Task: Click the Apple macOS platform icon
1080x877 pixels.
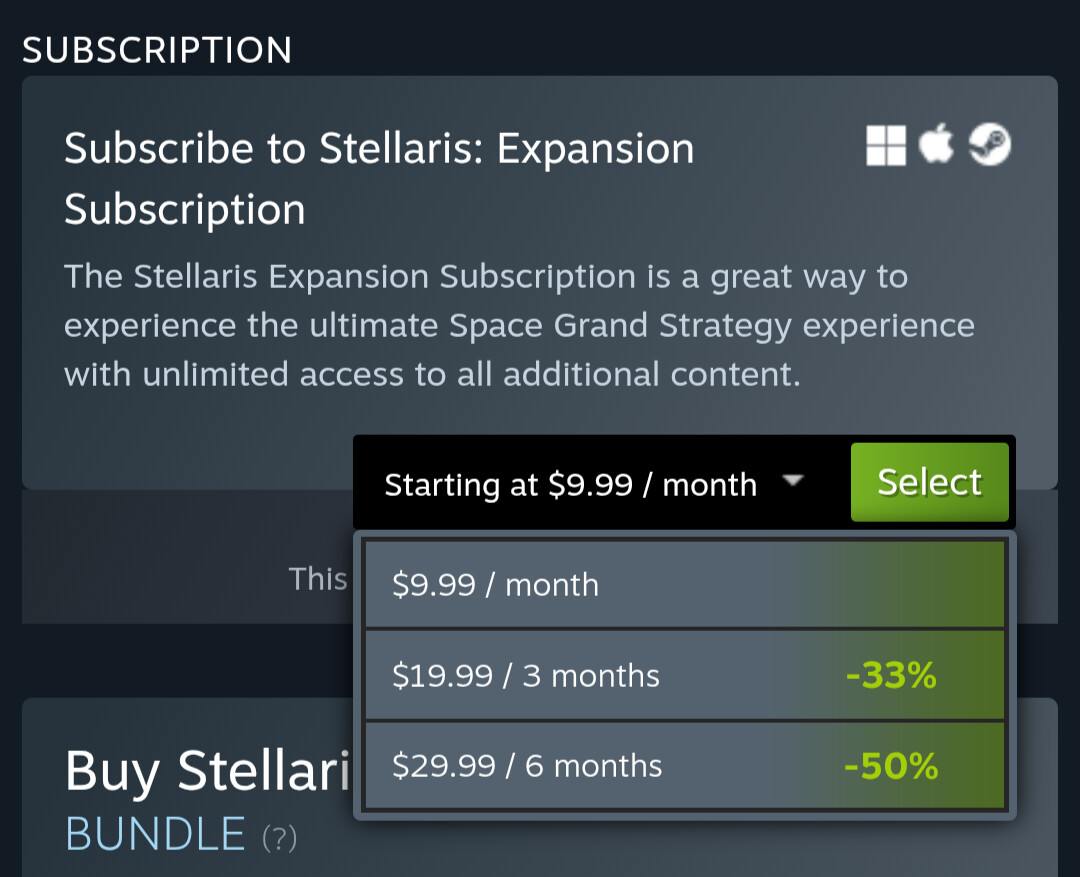Action: click(936, 146)
